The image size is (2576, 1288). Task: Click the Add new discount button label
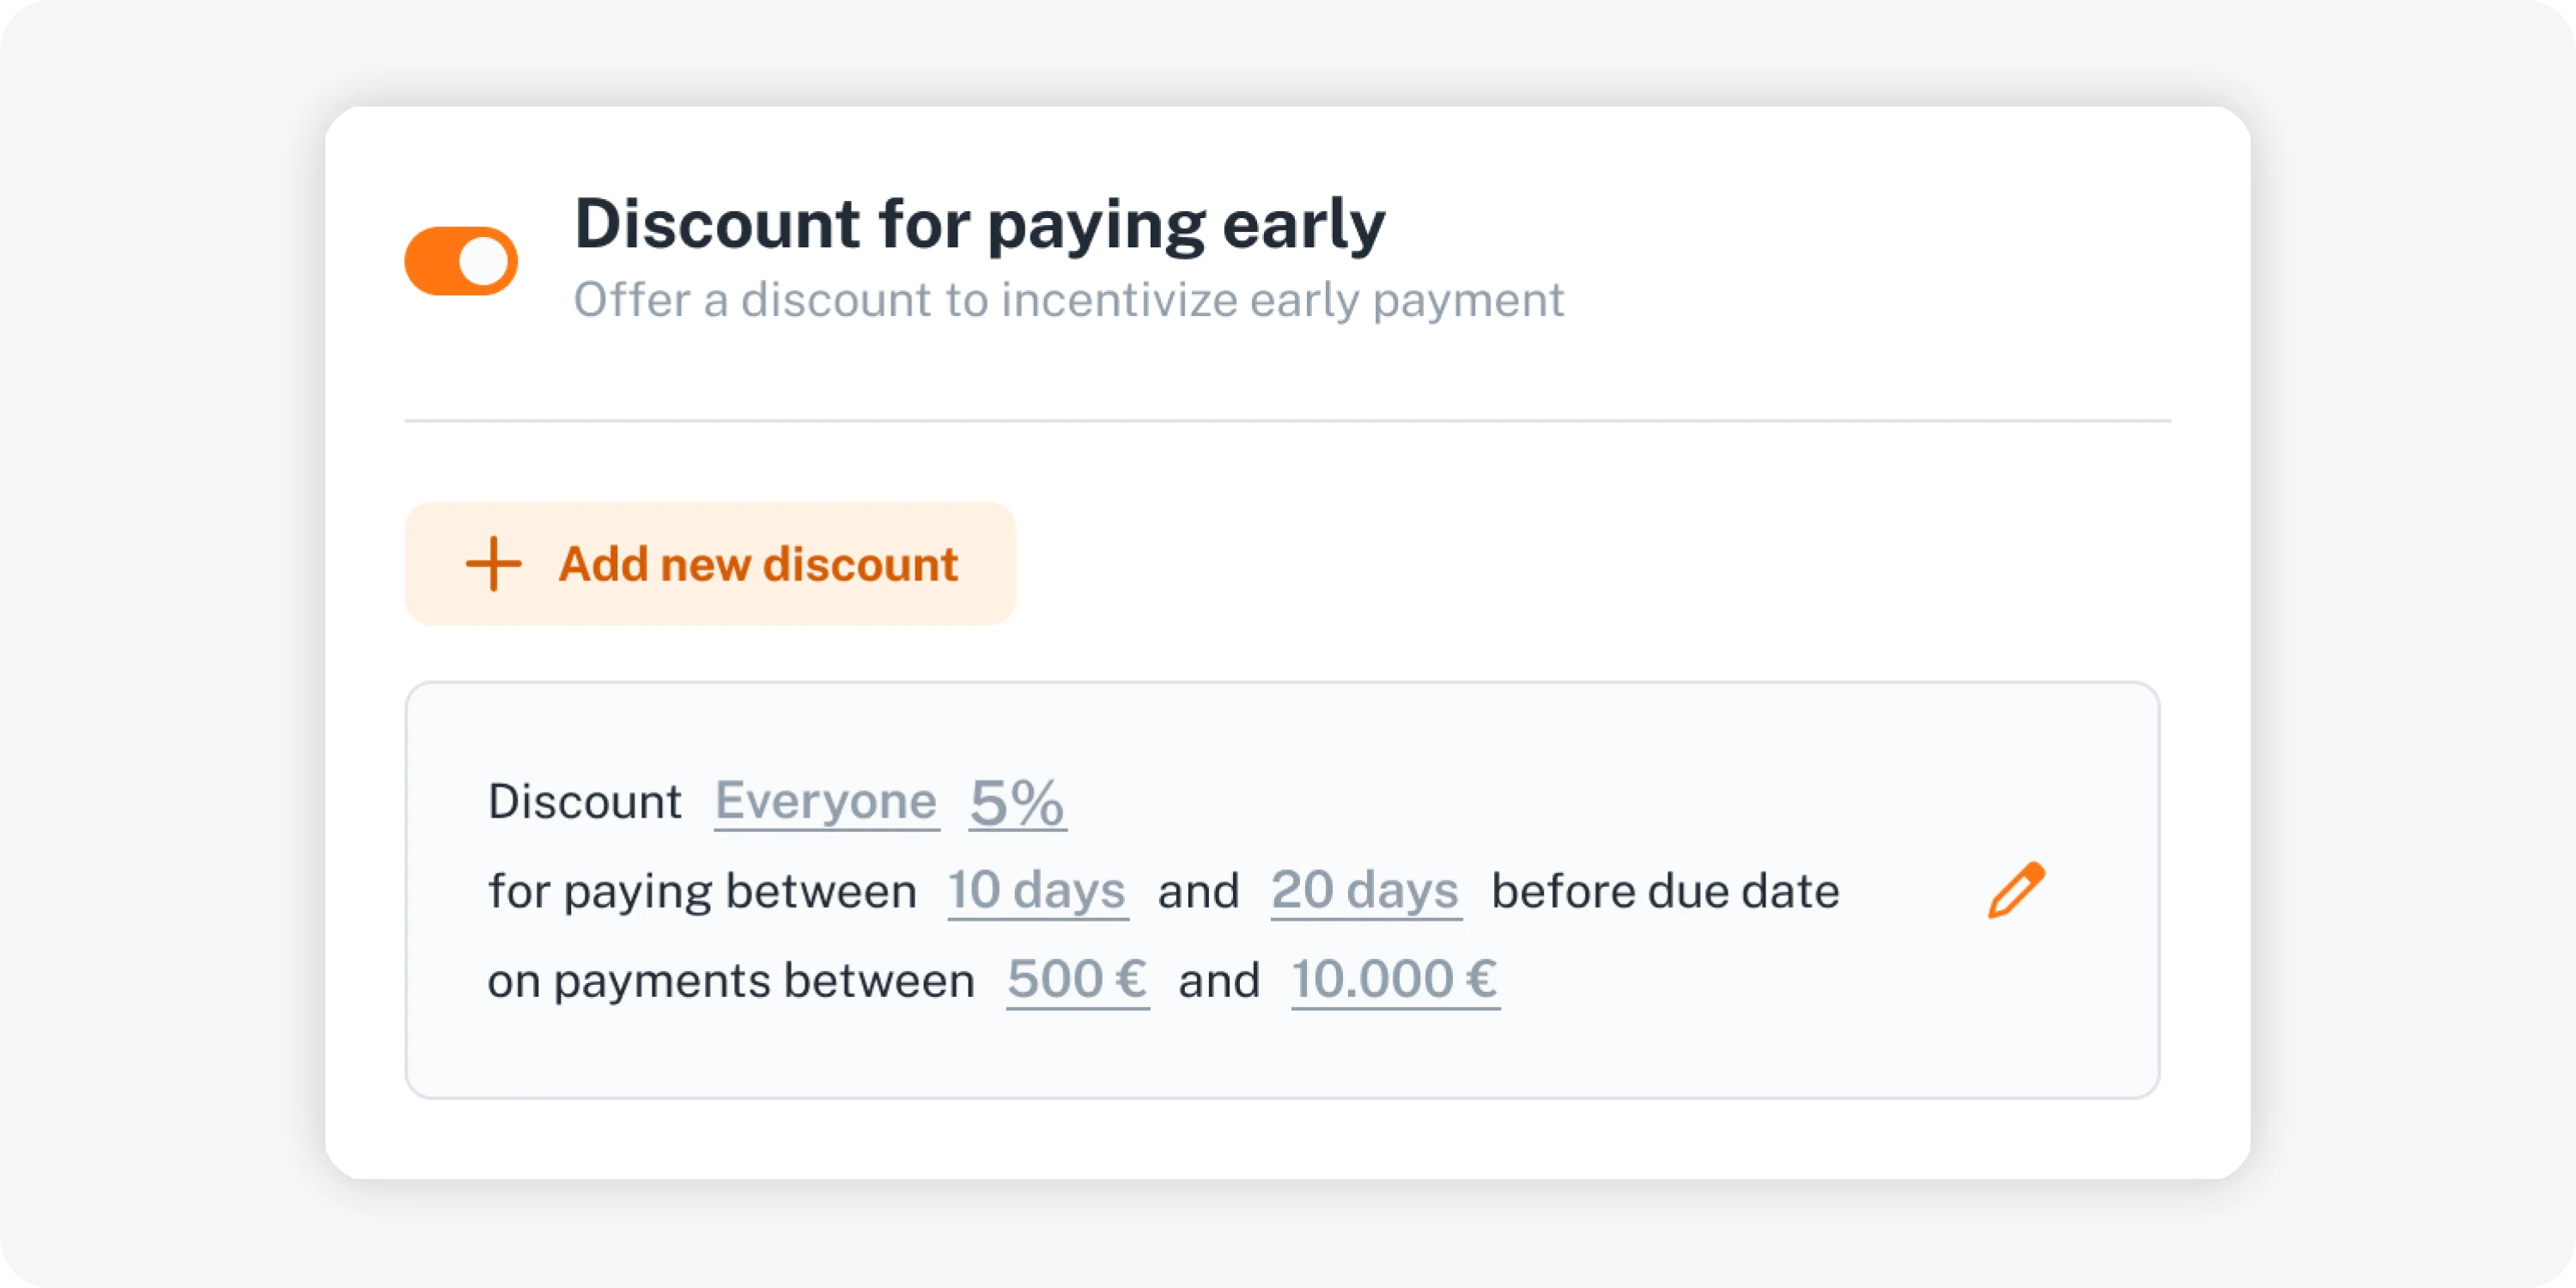pyautogui.click(x=758, y=564)
